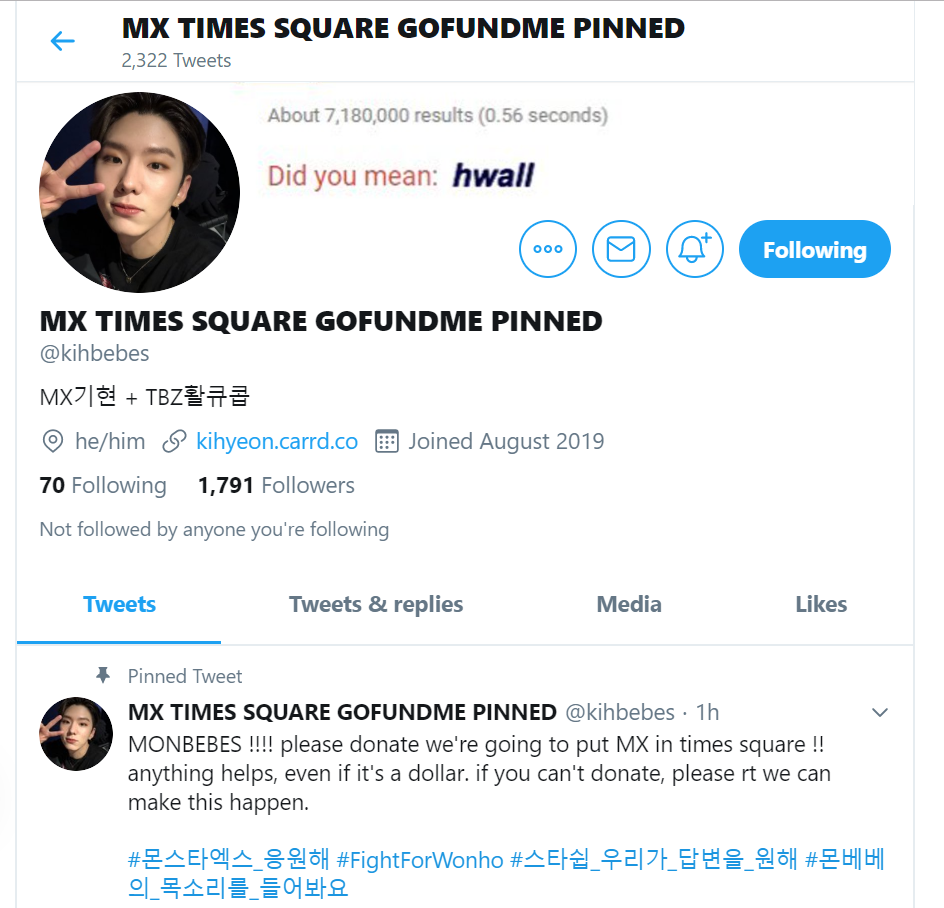Click the small avatar in pinned tweet
944x908 pixels.
pyautogui.click(x=76, y=734)
